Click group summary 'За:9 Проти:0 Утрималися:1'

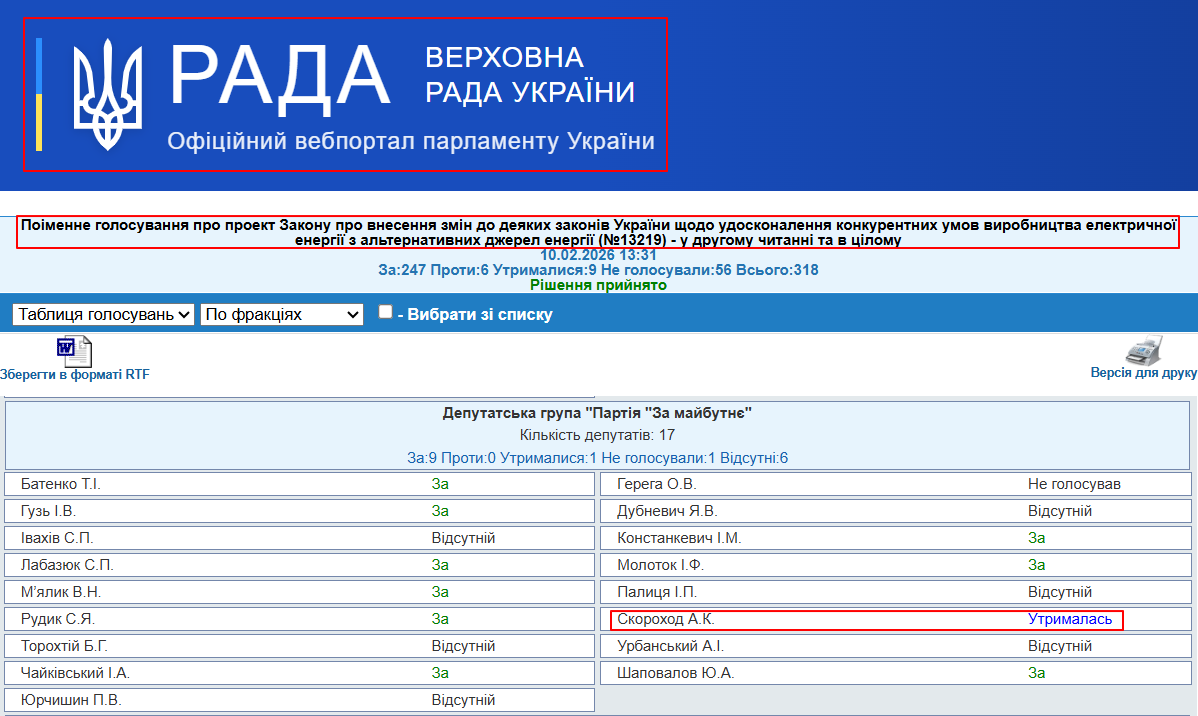(597, 458)
